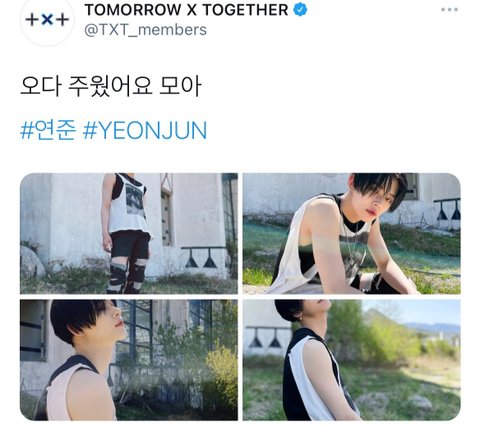Click the blue verified badge
Image resolution: width=480 pixels, height=436 pixels.
click(300, 10)
